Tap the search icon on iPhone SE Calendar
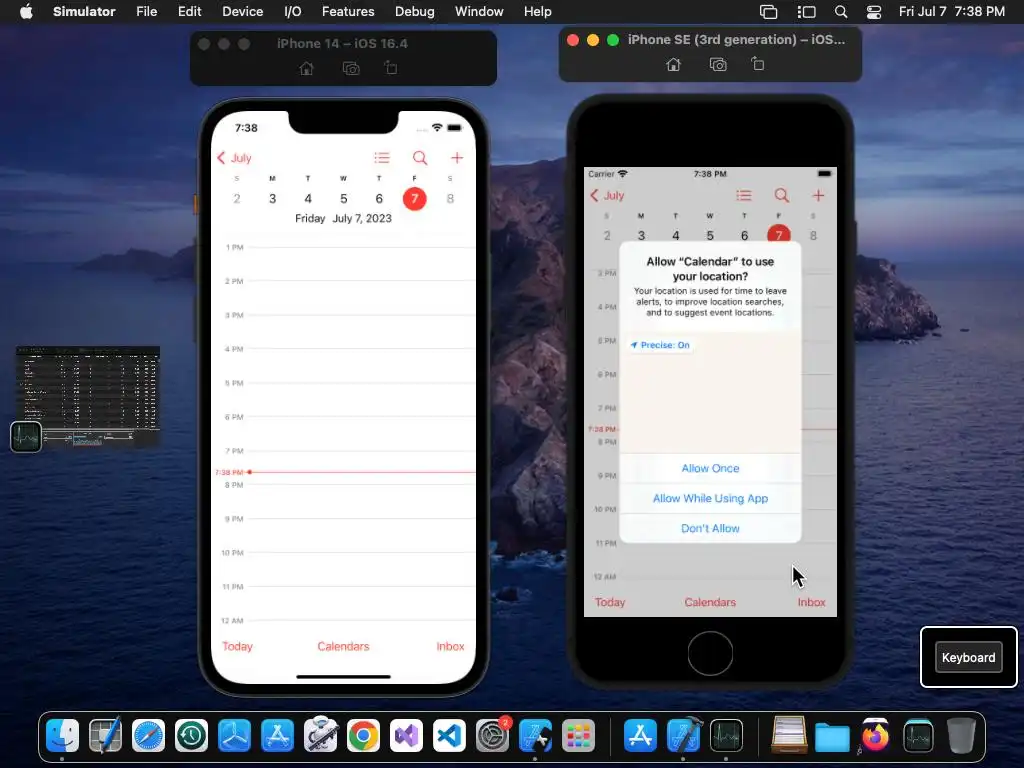The height and width of the screenshot is (768, 1024). point(782,195)
